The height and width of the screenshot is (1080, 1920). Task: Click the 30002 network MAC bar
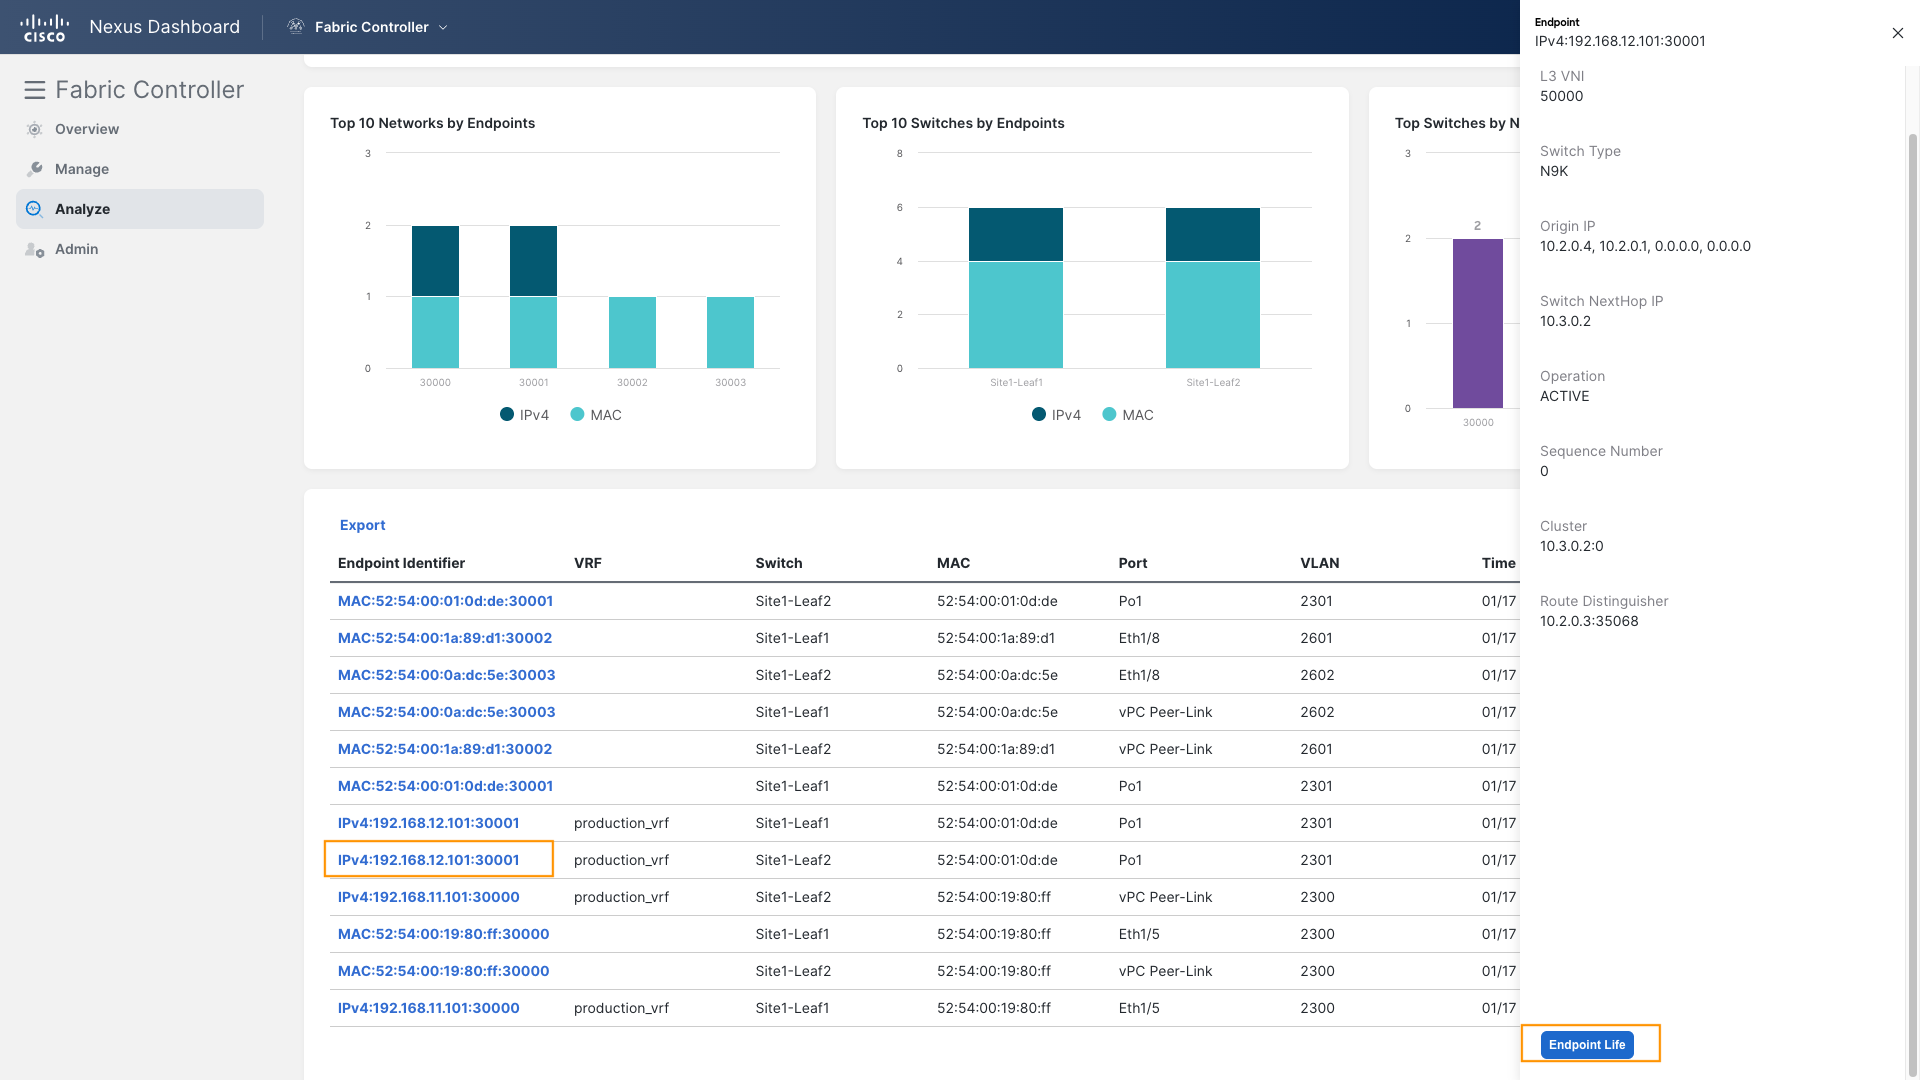632,332
